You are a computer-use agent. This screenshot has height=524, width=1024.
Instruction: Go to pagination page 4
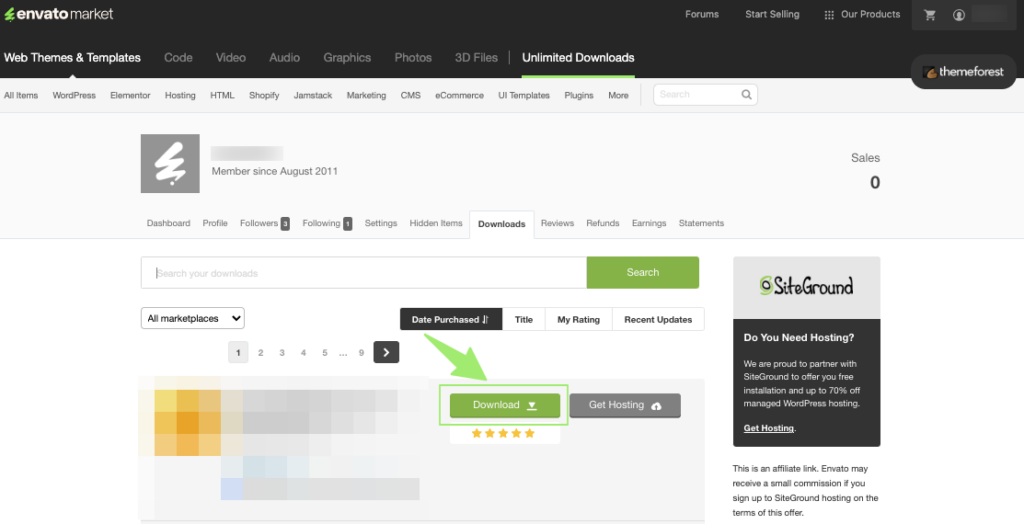[x=303, y=353]
